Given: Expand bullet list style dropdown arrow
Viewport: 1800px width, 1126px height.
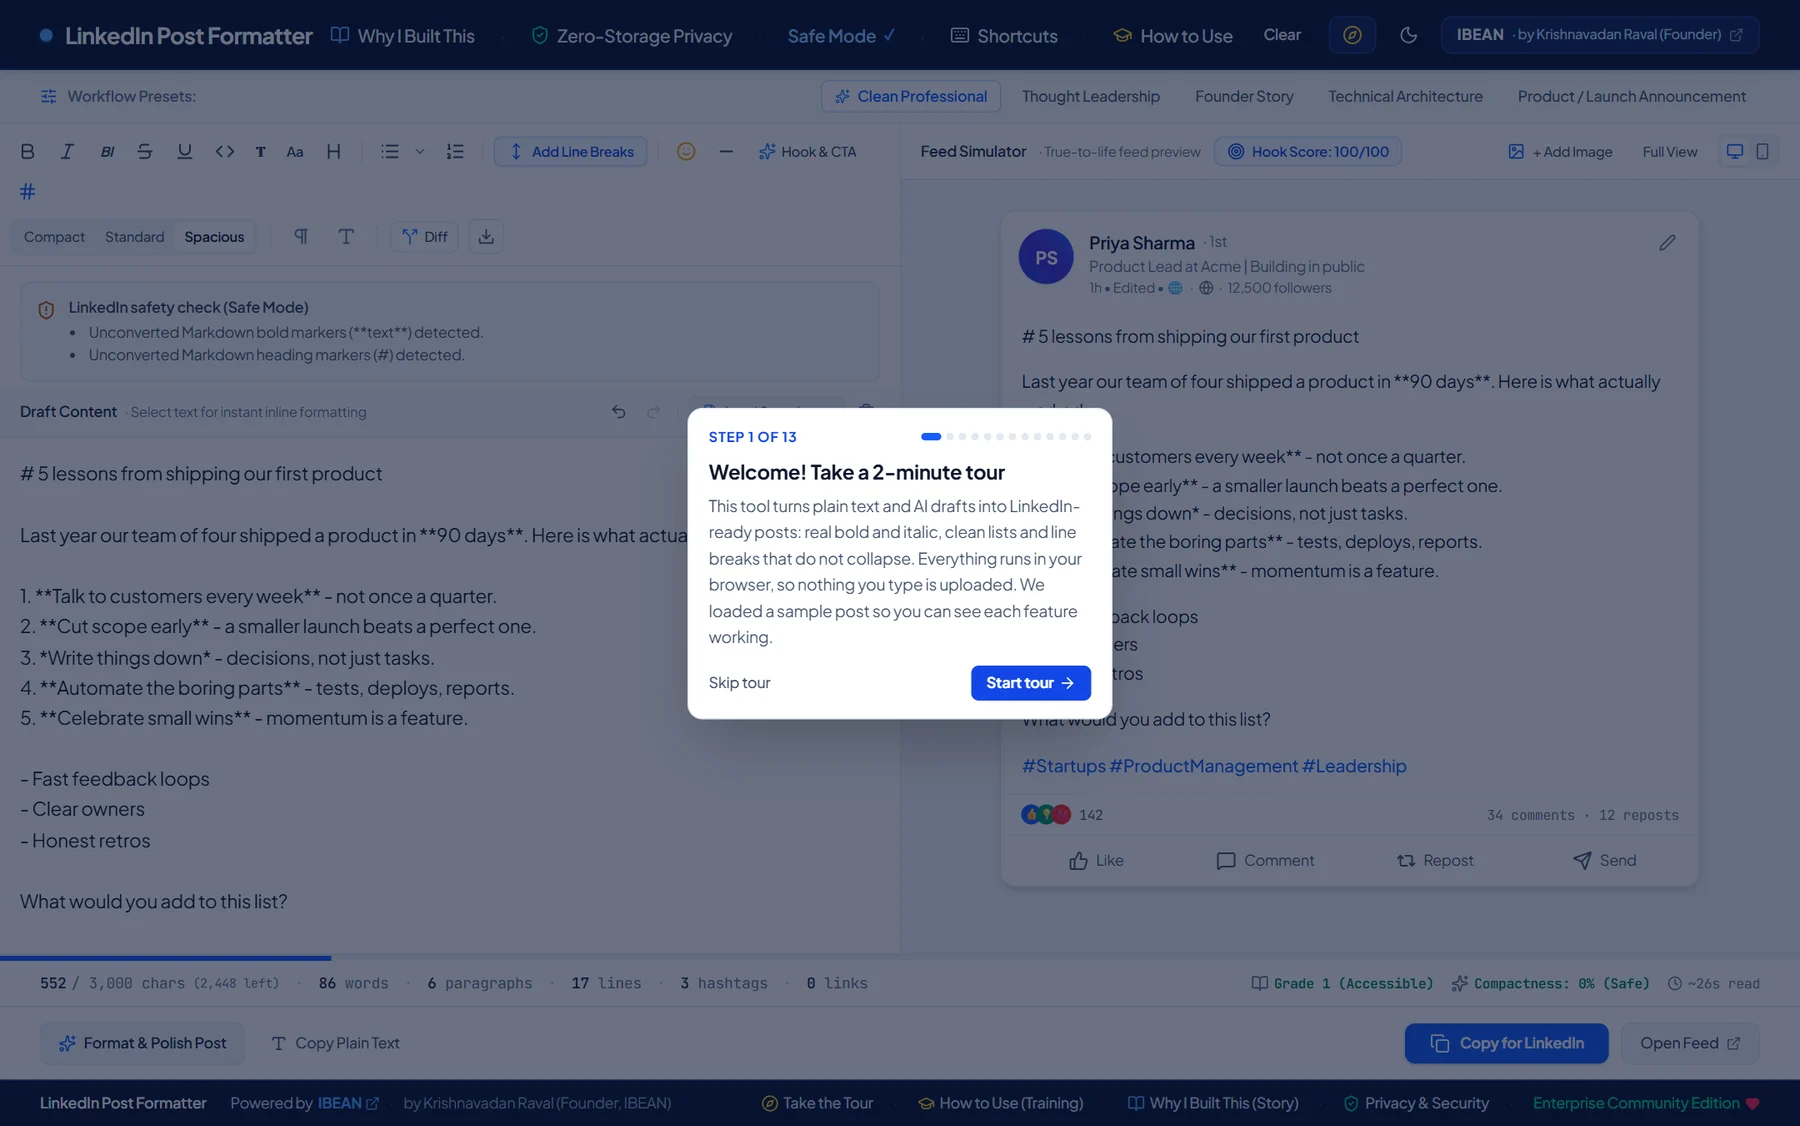Looking at the screenshot, I should [420, 152].
